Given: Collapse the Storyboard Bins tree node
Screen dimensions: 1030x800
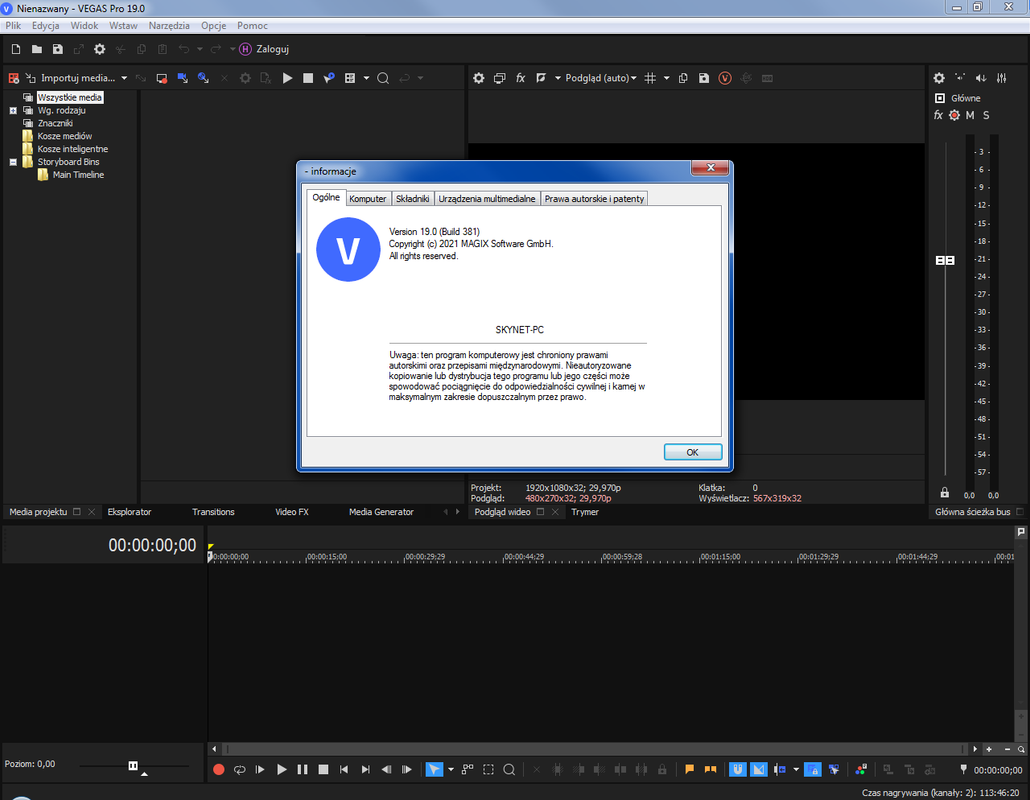Looking at the screenshot, I should tap(13, 162).
